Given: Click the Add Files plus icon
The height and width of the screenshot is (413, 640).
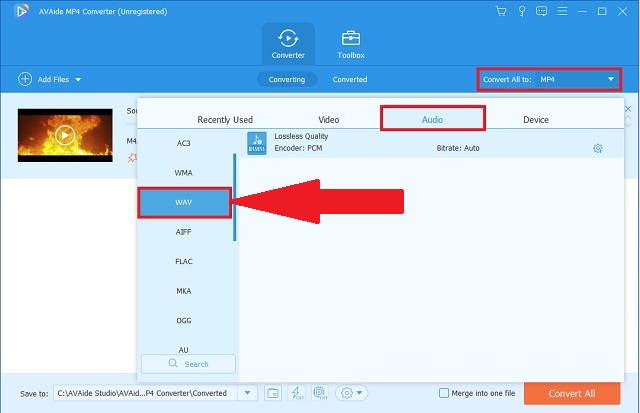Looking at the screenshot, I should click(25, 79).
